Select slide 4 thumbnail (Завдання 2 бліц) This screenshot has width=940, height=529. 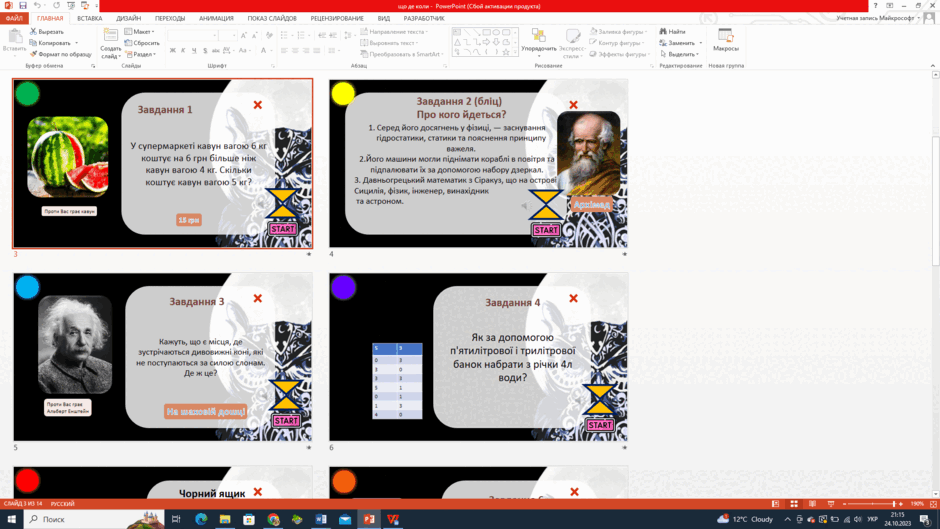pyautogui.click(x=478, y=163)
